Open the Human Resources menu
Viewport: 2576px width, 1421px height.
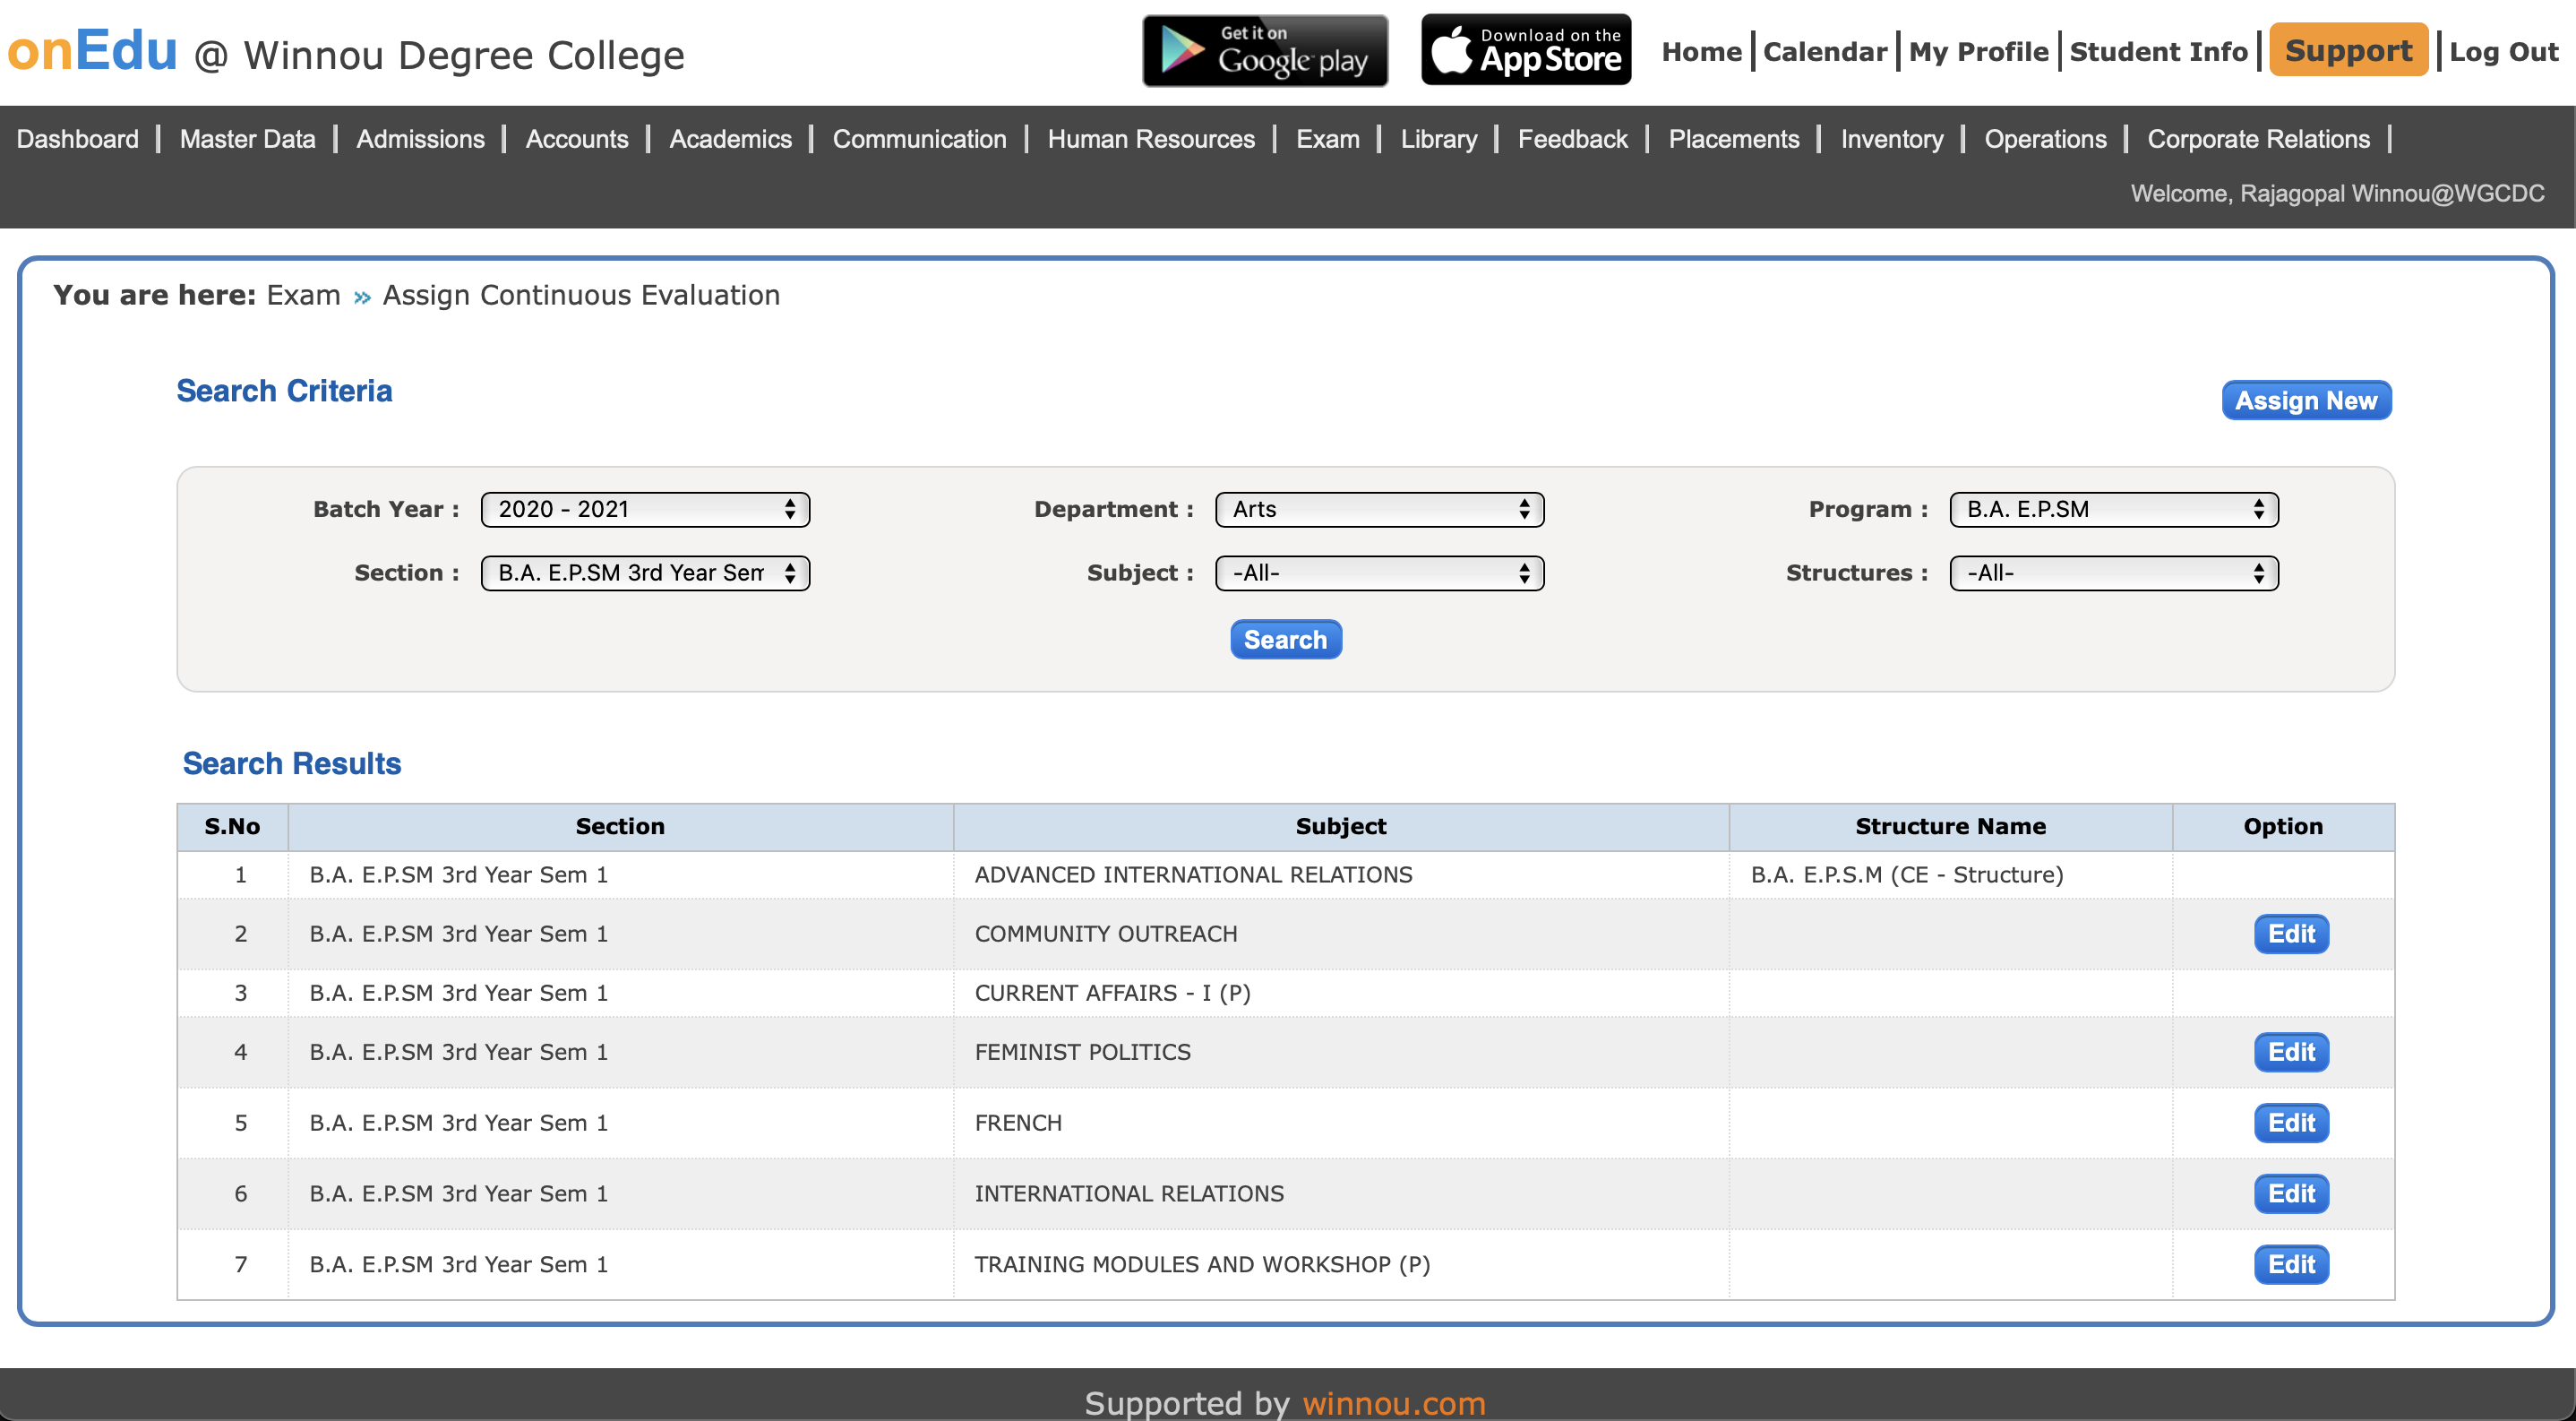pyautogui.click(x=1150, y=139)
